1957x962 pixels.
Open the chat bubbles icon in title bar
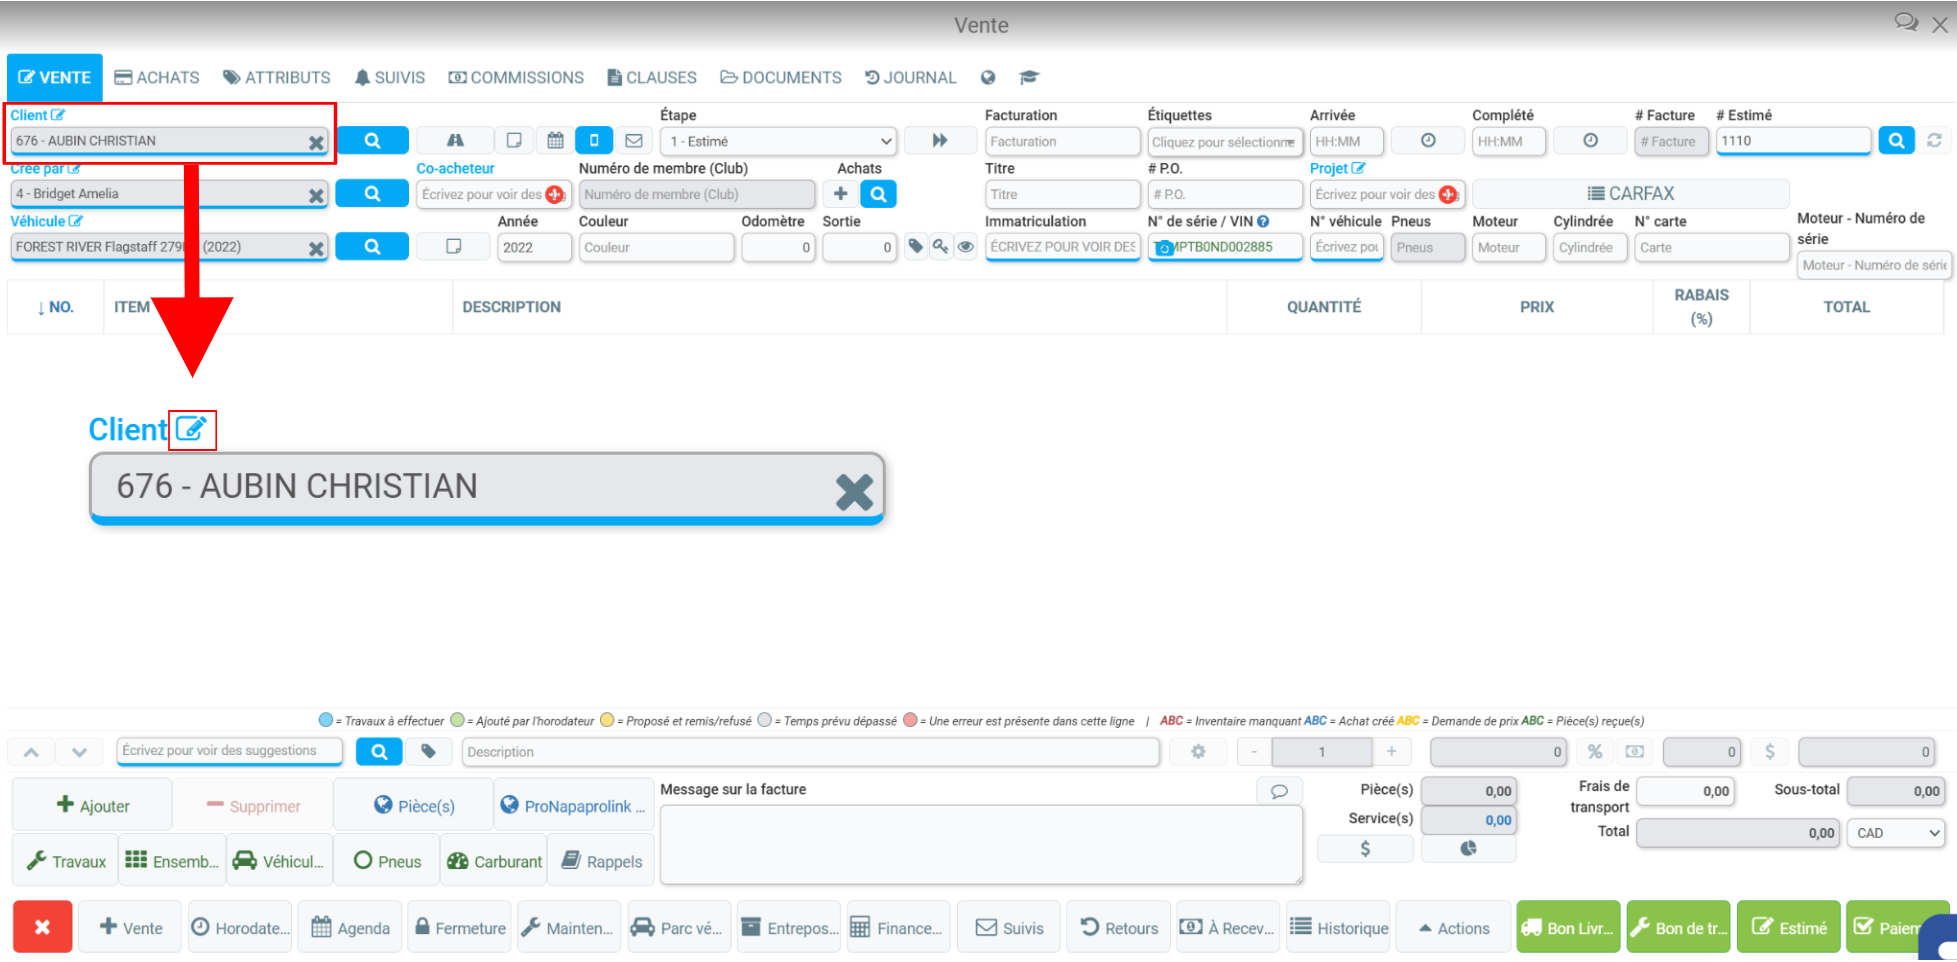pyautogui.click(x=1906, y=22)
